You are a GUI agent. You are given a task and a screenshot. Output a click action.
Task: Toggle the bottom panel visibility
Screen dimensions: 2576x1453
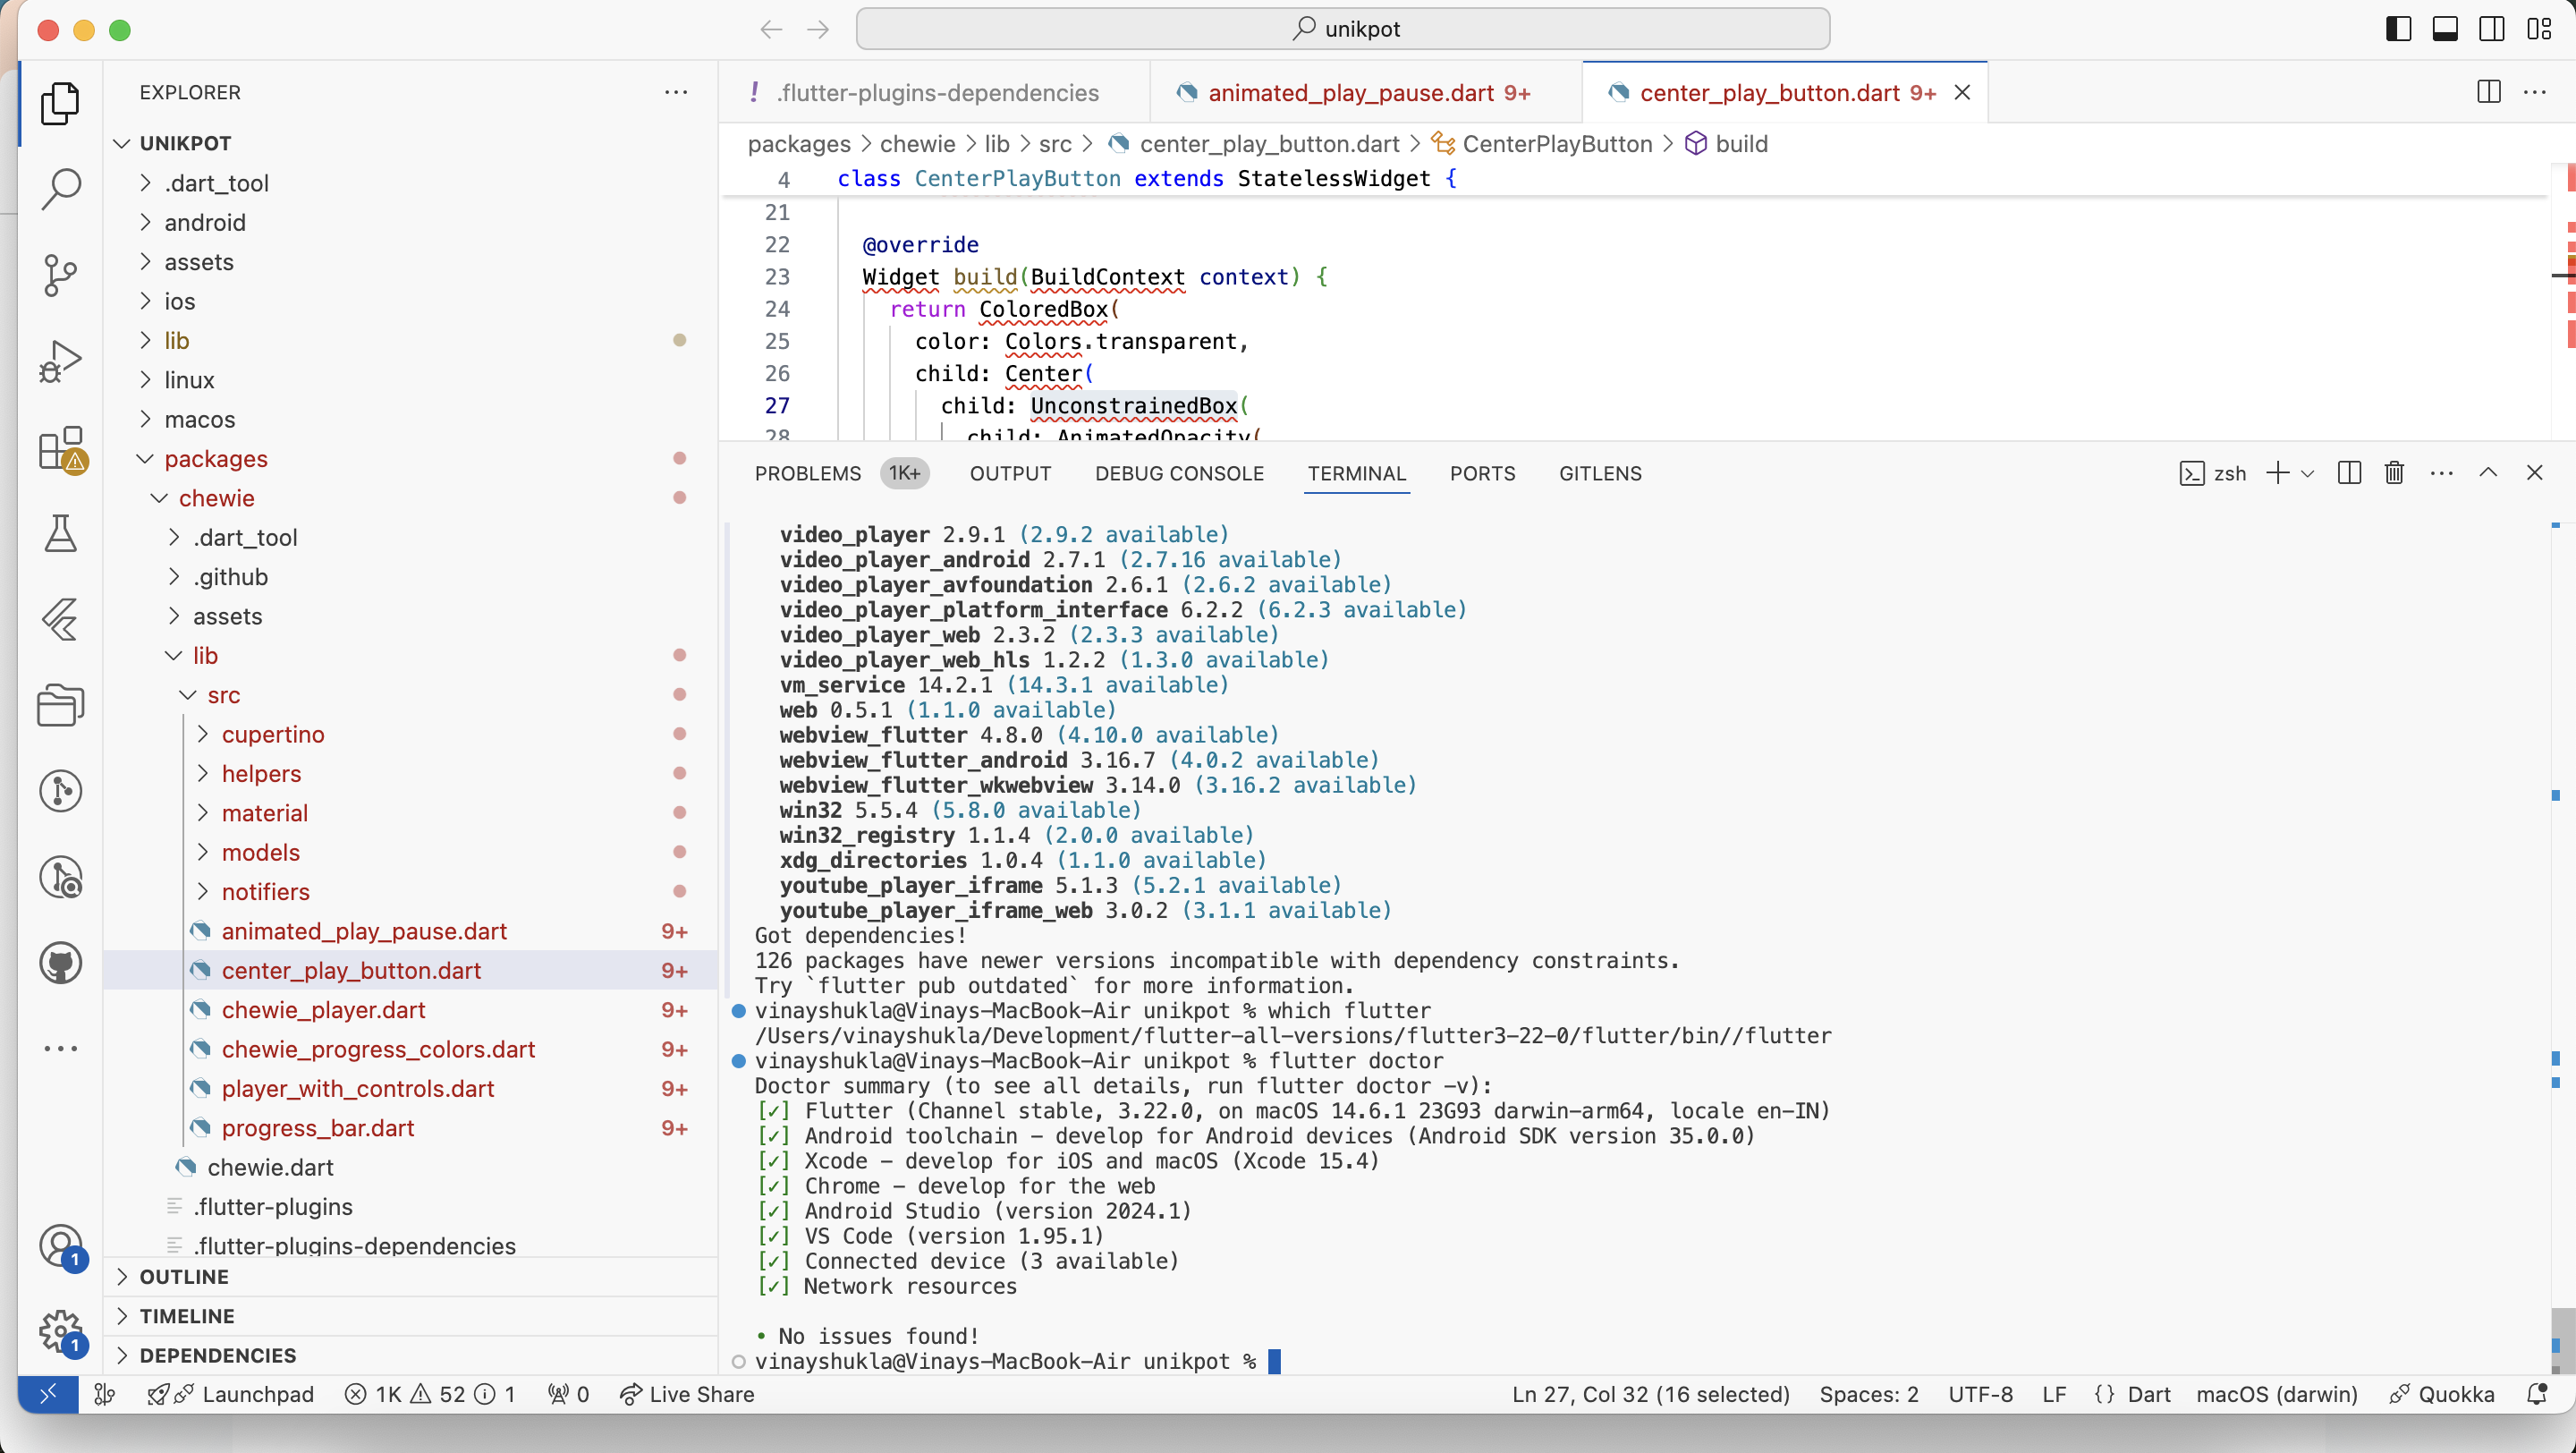[2445, 29]
